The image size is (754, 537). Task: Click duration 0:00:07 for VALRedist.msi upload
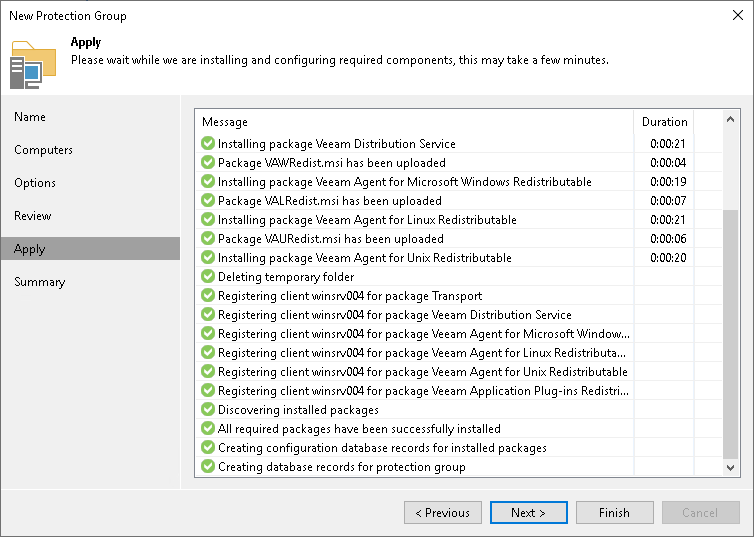point(668,201)
